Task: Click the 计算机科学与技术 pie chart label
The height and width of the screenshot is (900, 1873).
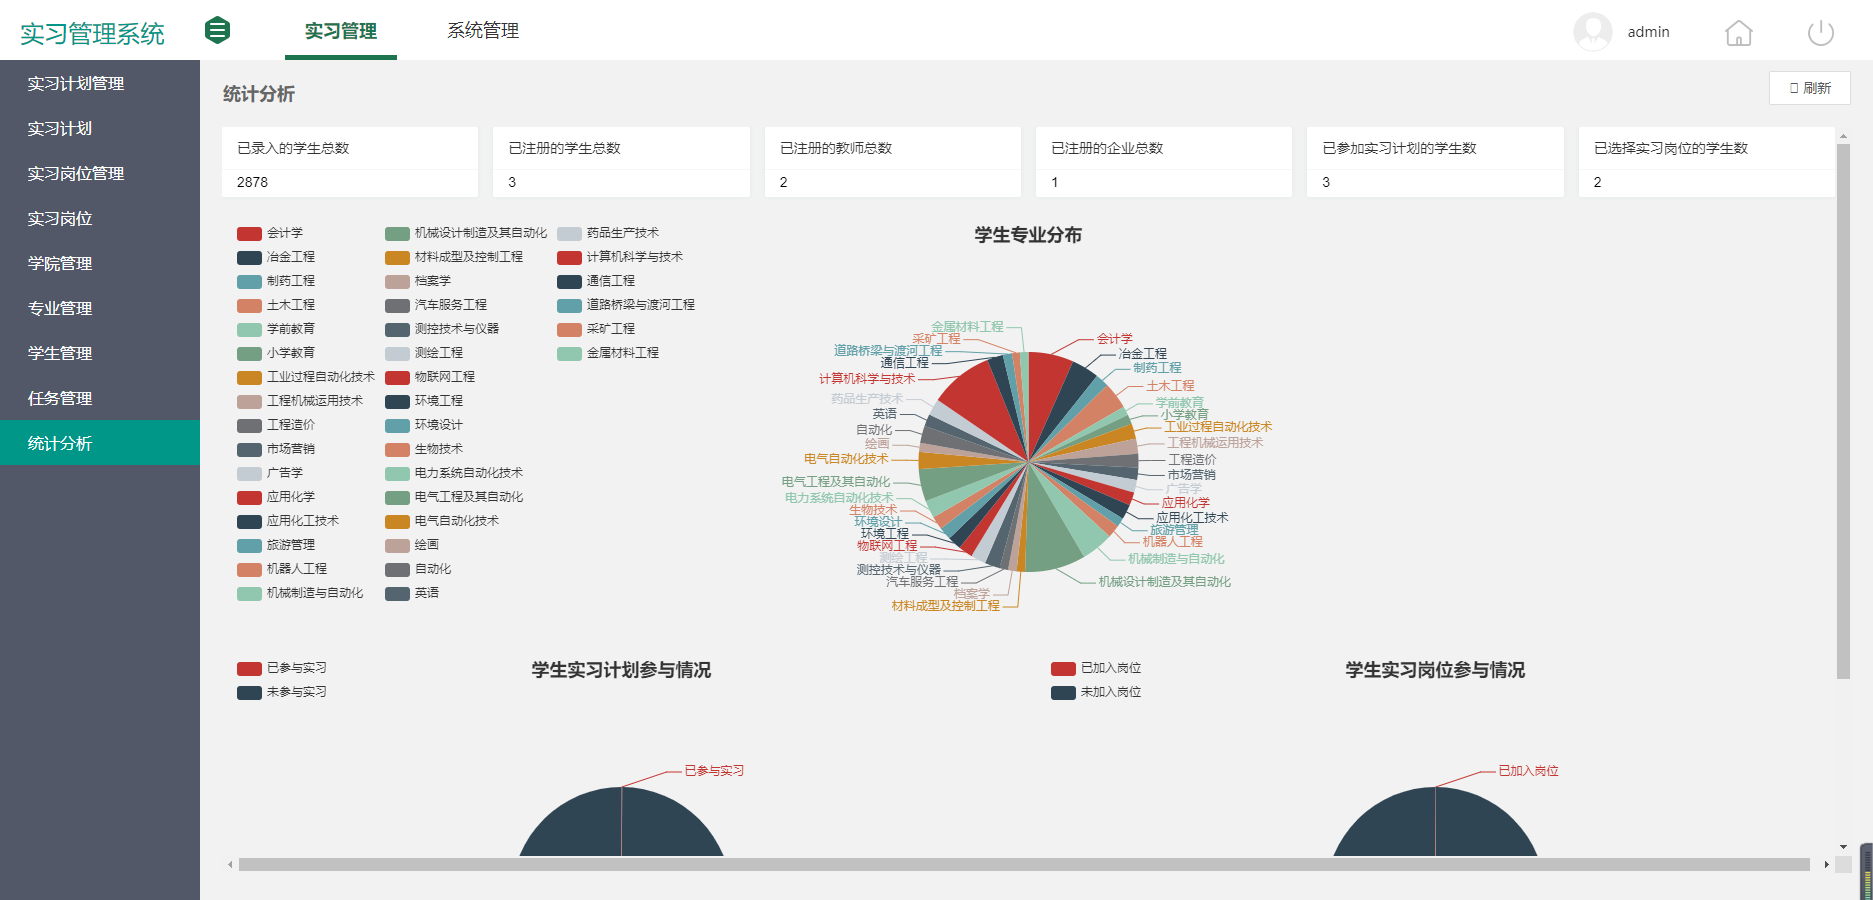Action: click(x=867, y=379)
